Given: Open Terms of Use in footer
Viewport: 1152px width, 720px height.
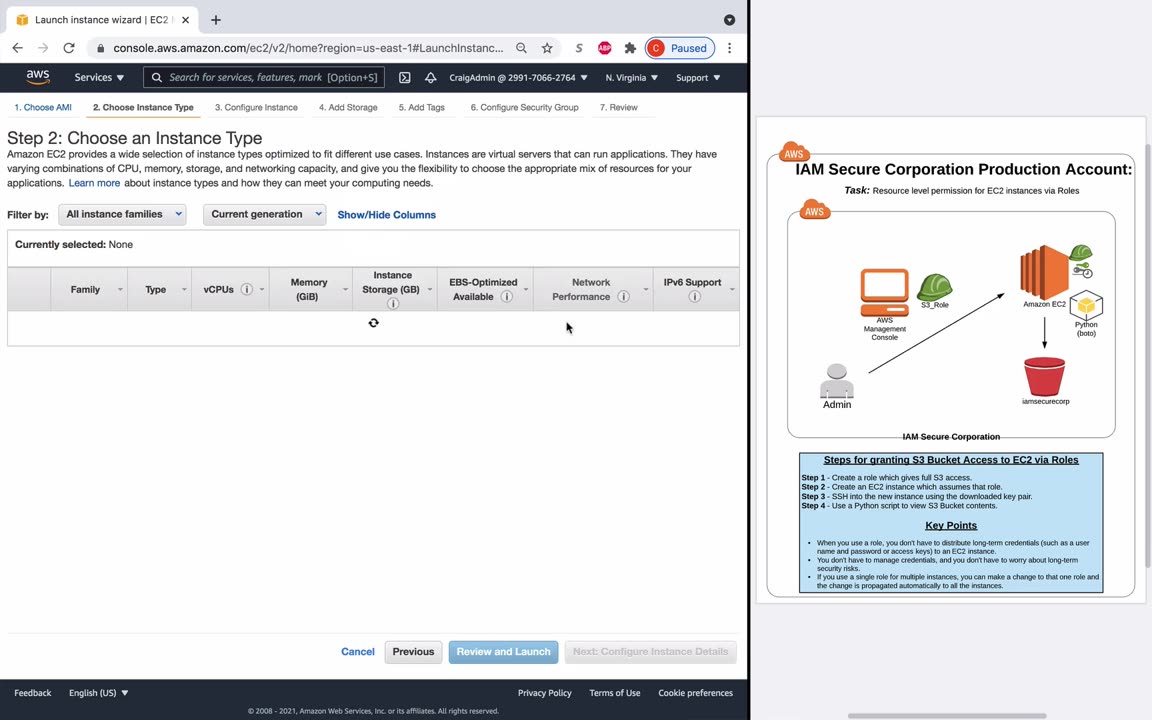Looking at the screenshot, I should point(615,693).
